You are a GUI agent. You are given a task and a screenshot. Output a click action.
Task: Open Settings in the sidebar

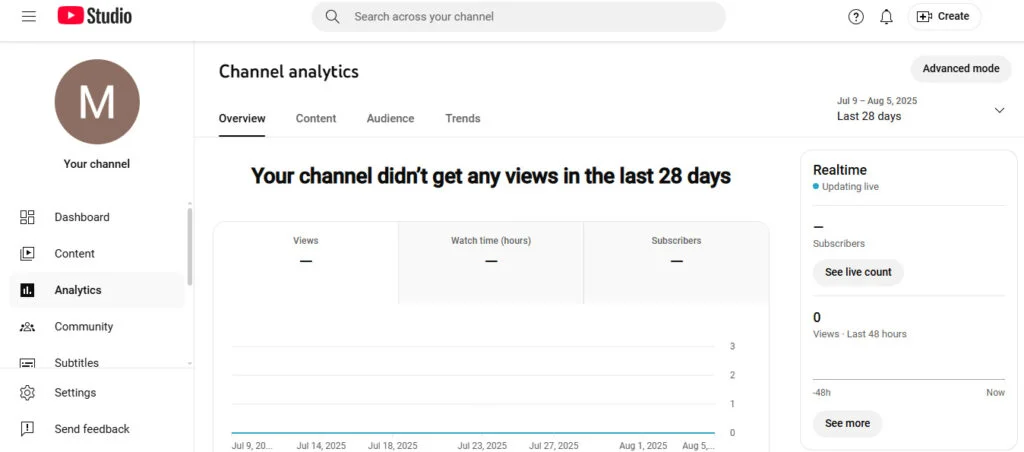coord(97,393)
